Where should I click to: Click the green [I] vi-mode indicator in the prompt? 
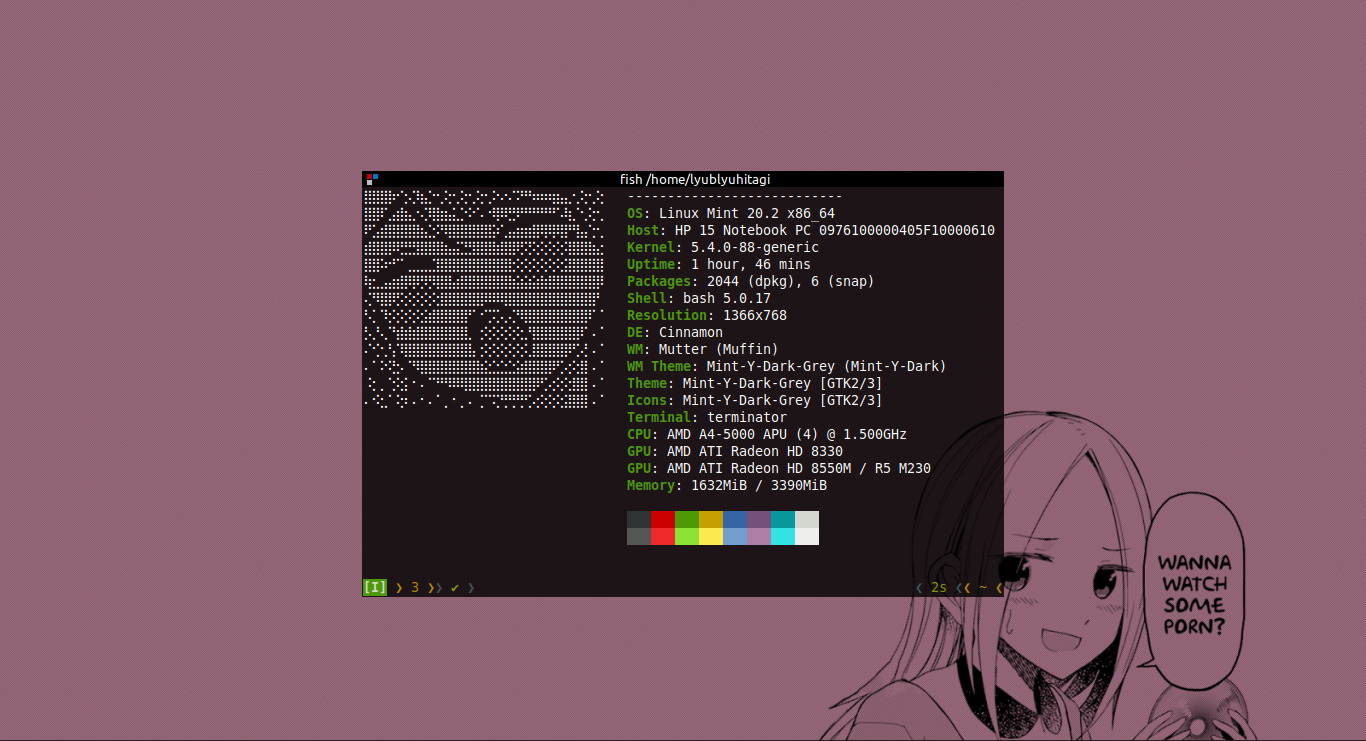click(375, 587)
